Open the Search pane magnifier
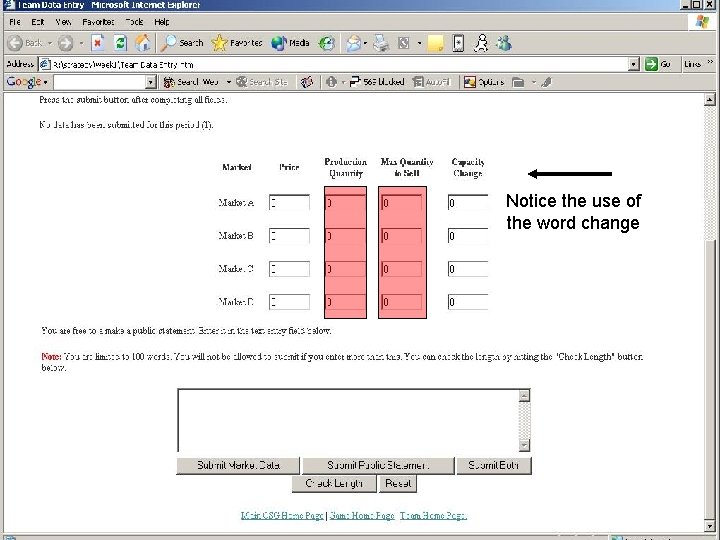 [182, 43]
